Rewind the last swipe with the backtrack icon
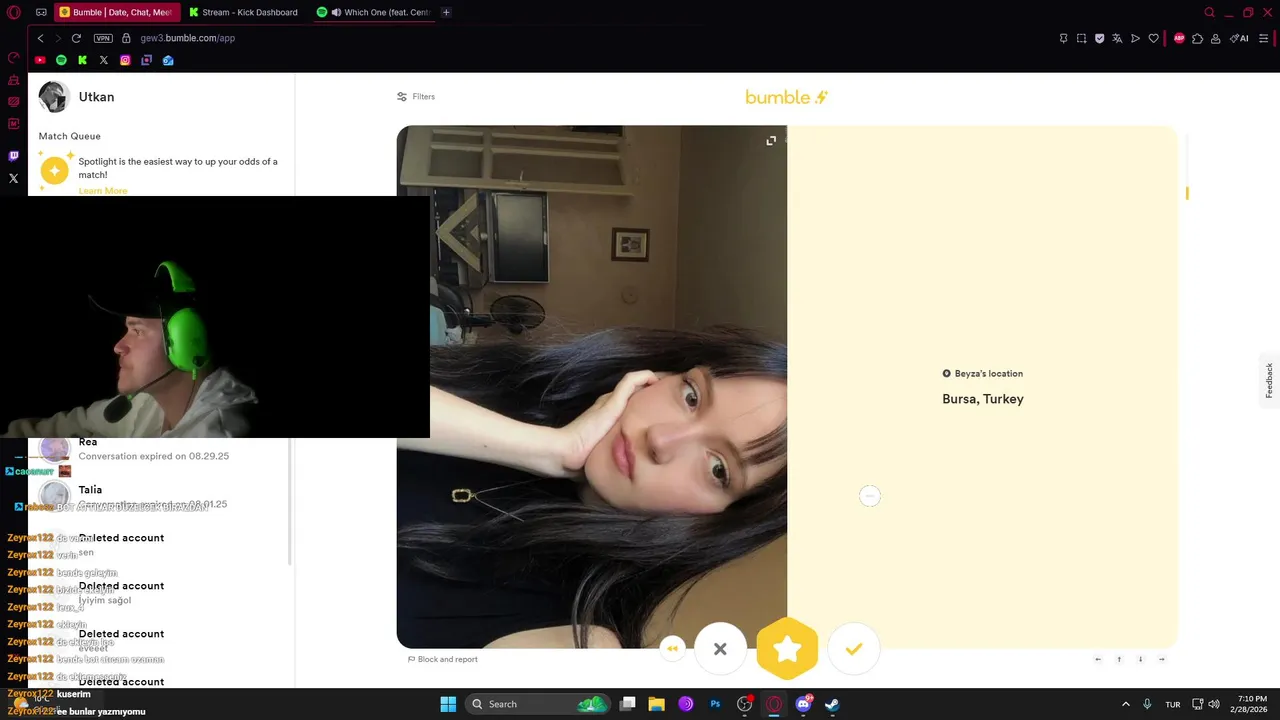 672,648
